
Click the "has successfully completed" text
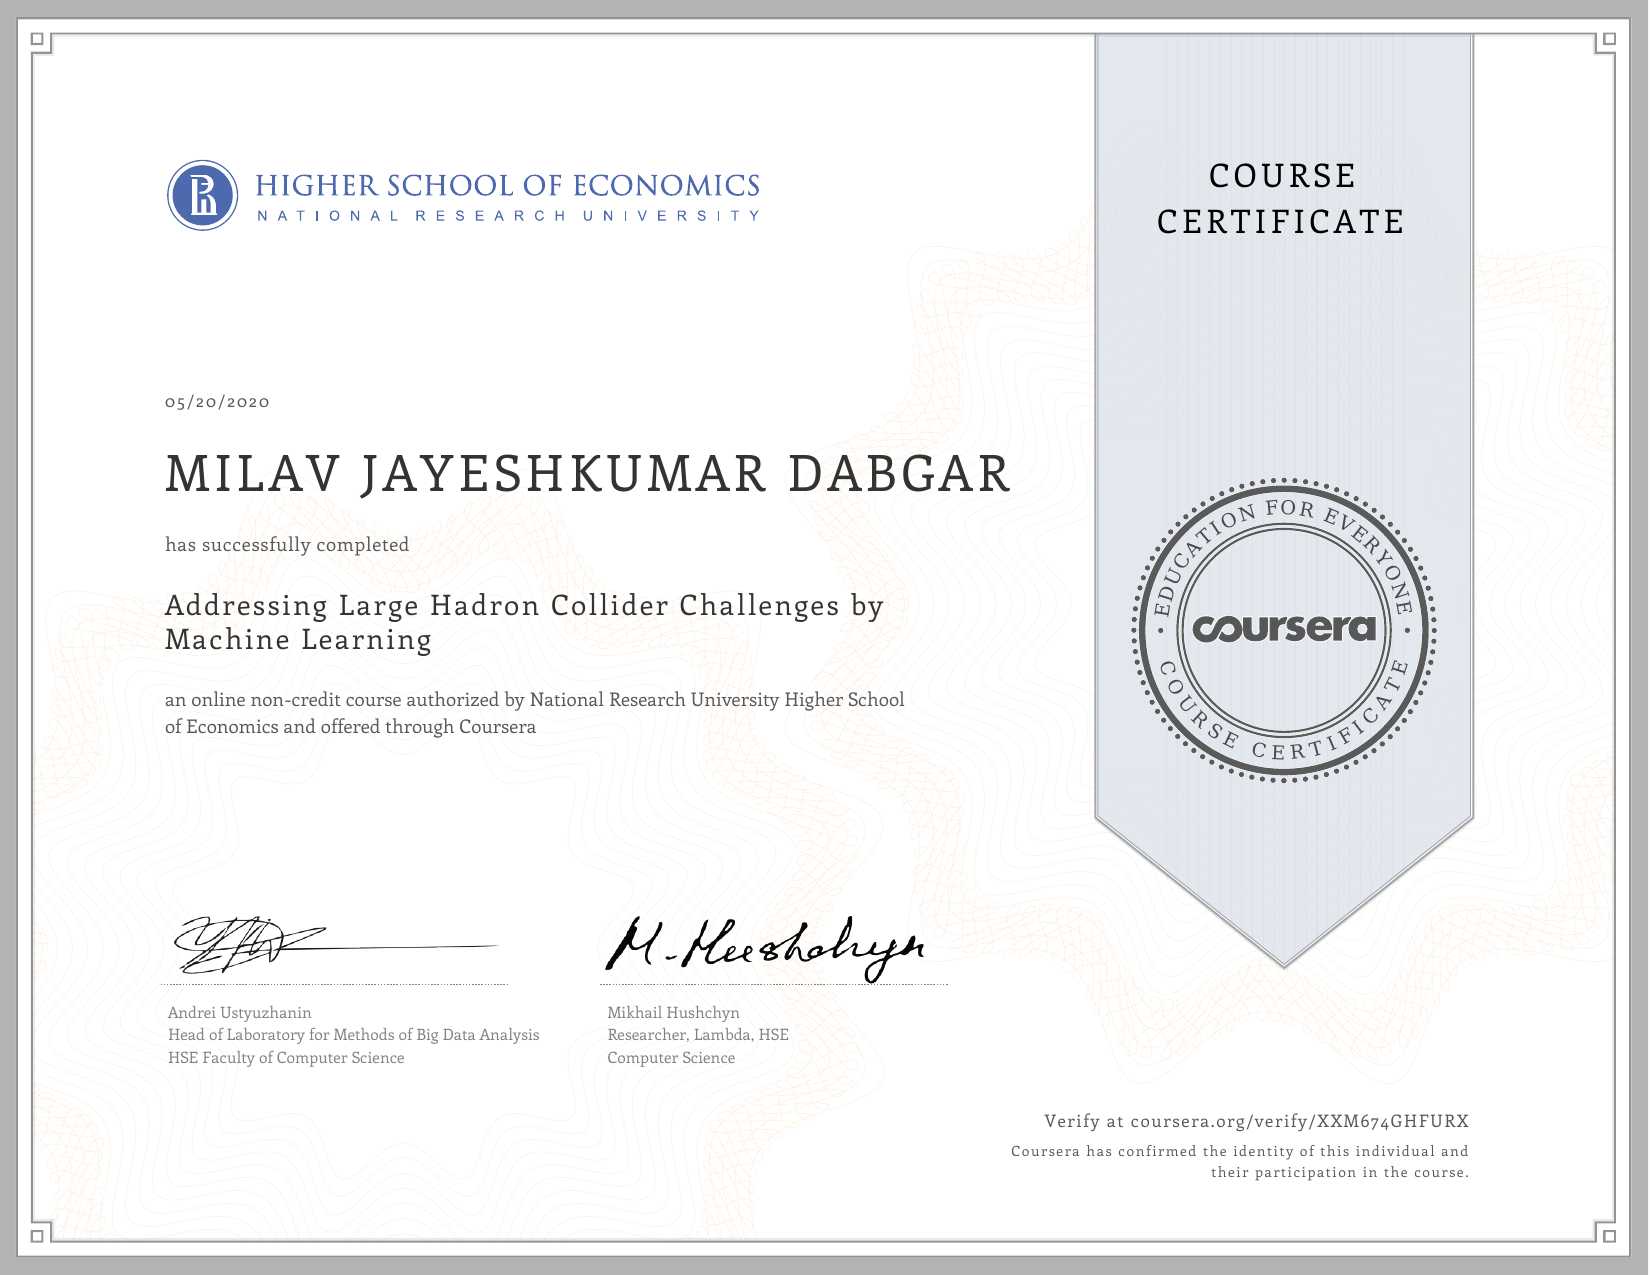tap(287, 545)
